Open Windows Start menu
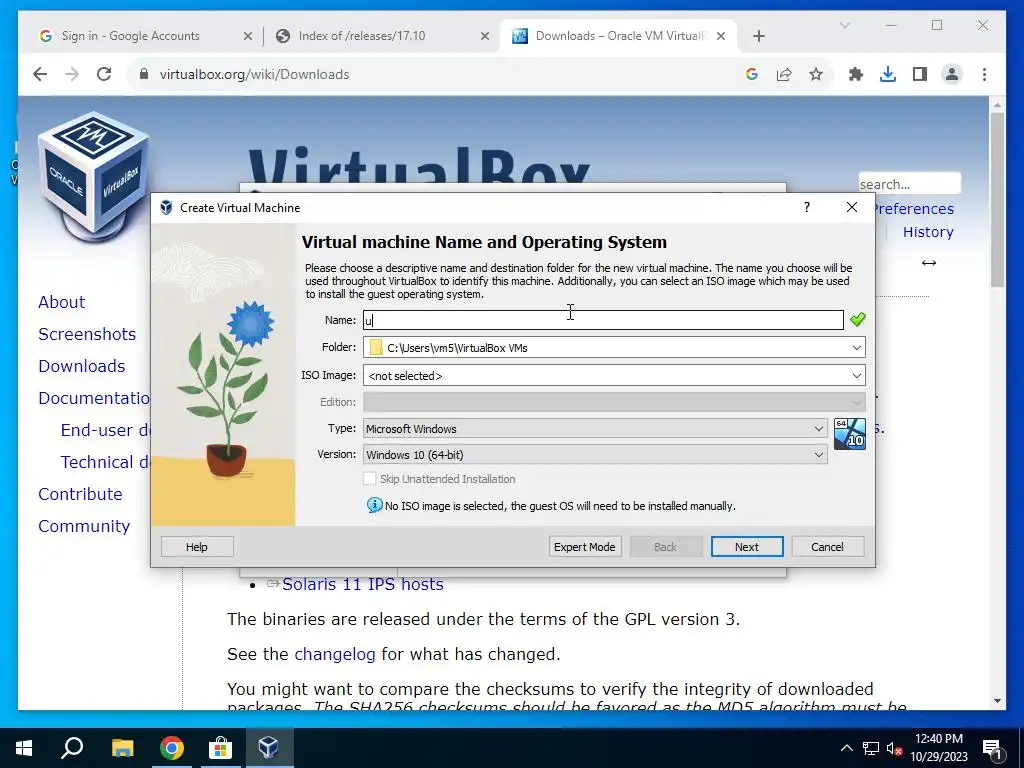Image resolution: width=1024 pixels, height=768 pixels. click(24, 748)
